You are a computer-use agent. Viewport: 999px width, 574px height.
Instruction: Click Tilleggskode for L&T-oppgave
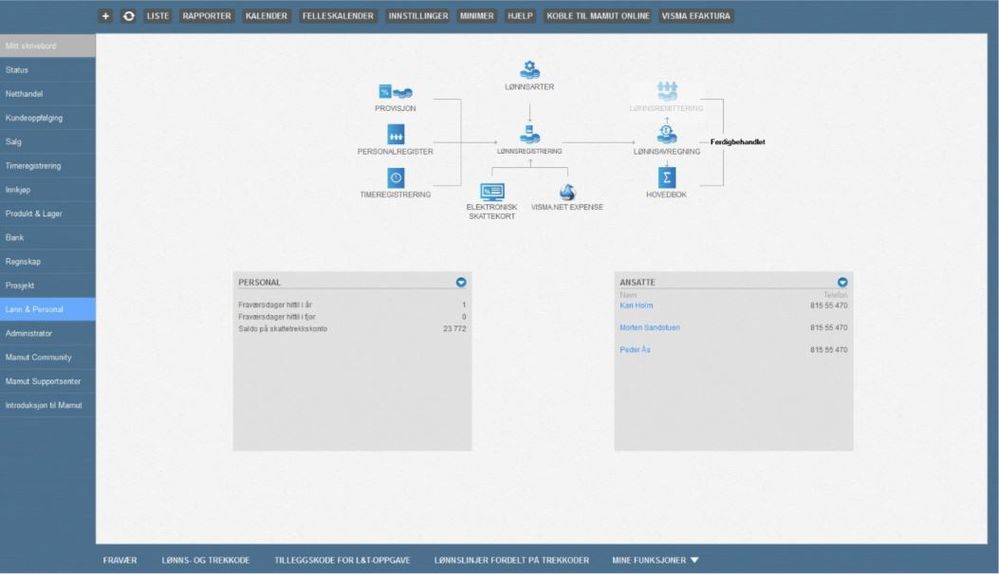pyautogui.click(x=342, y=560)
